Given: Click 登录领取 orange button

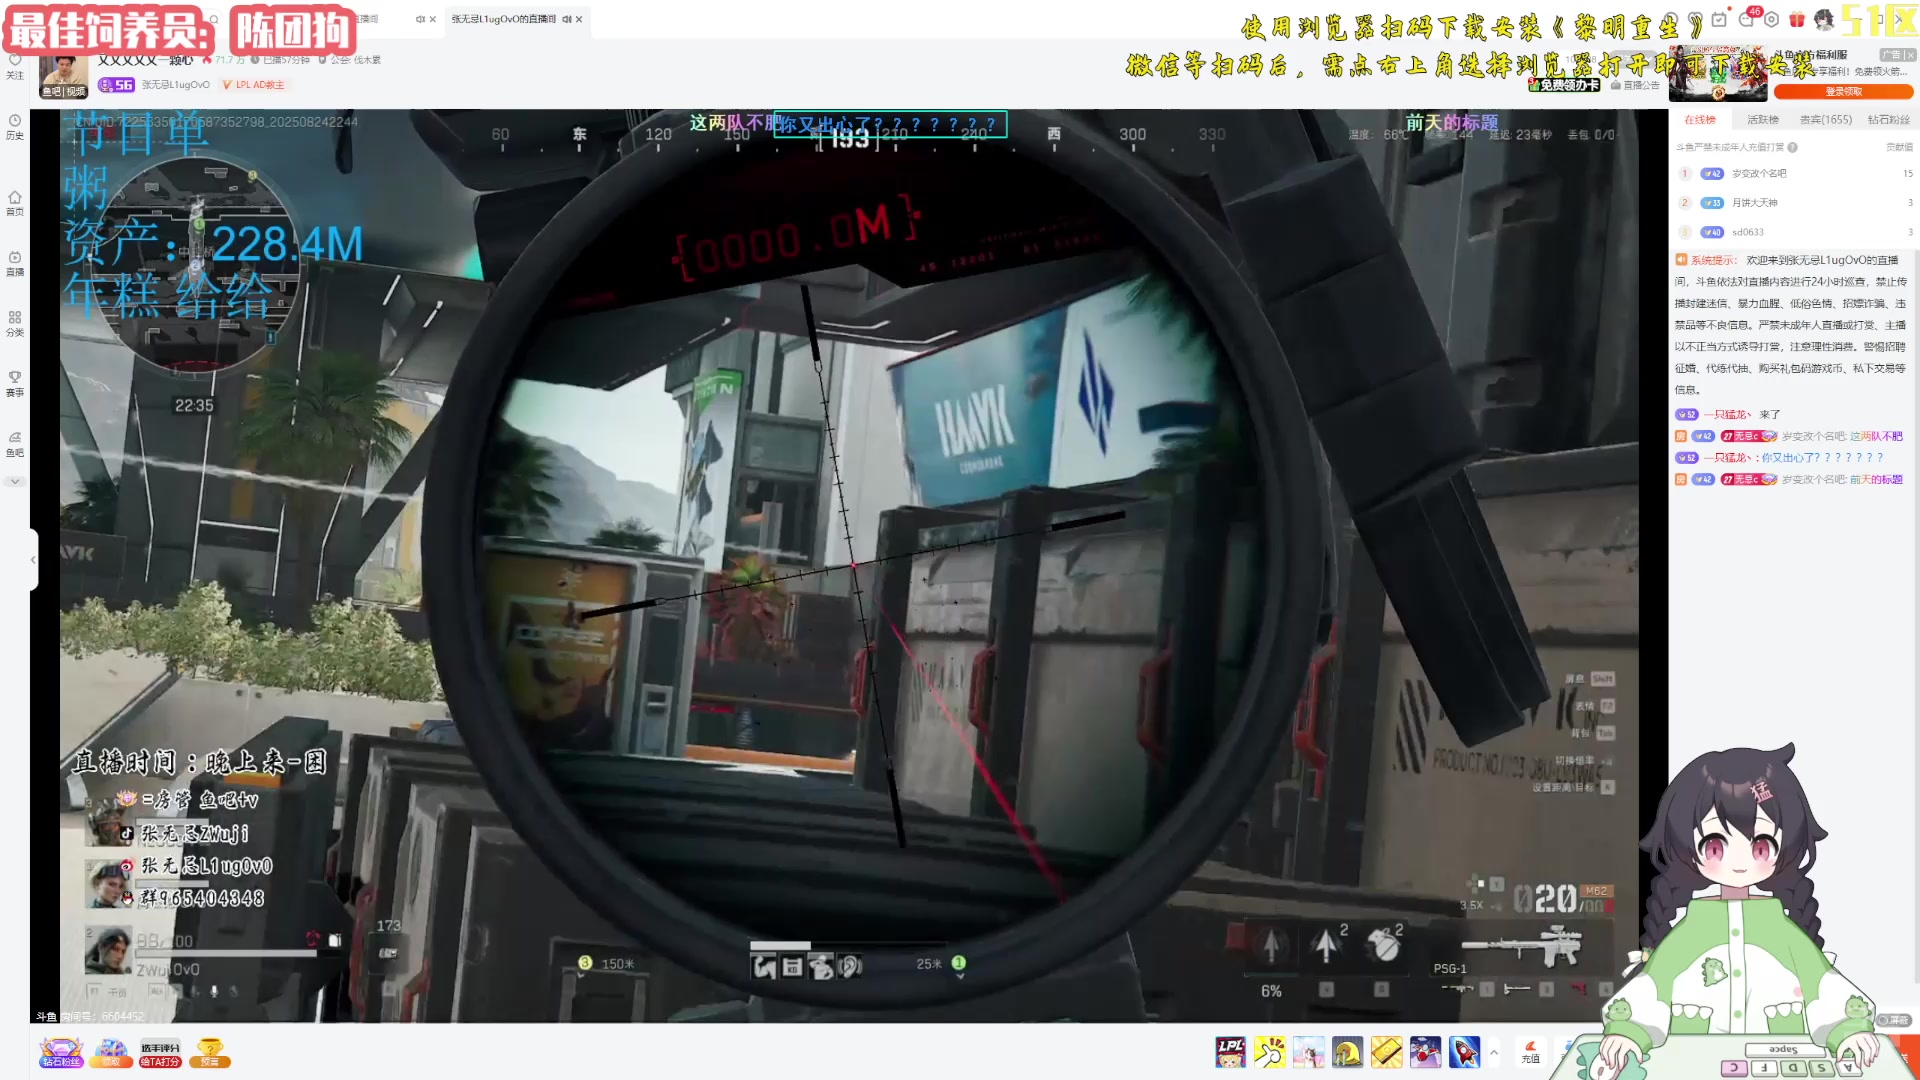Looking at the screenshot, I should pos(1843,91).
